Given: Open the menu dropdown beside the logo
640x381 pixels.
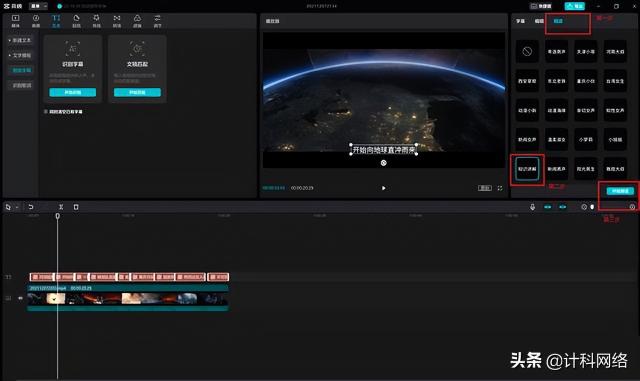Looking at the screenshot, I should pos(39,6).
